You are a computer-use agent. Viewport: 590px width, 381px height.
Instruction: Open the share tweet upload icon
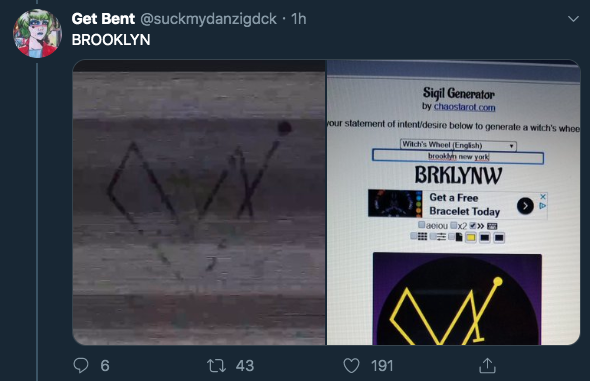coord(487,365)
